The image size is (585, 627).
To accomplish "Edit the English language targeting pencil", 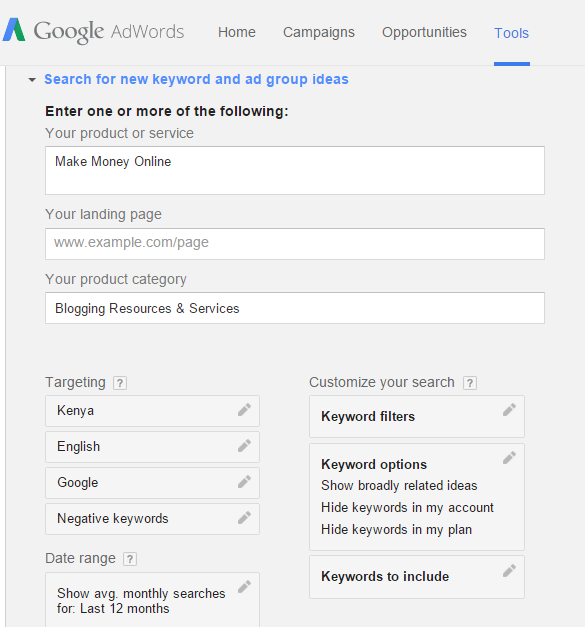I will click(x=244, y=445).
